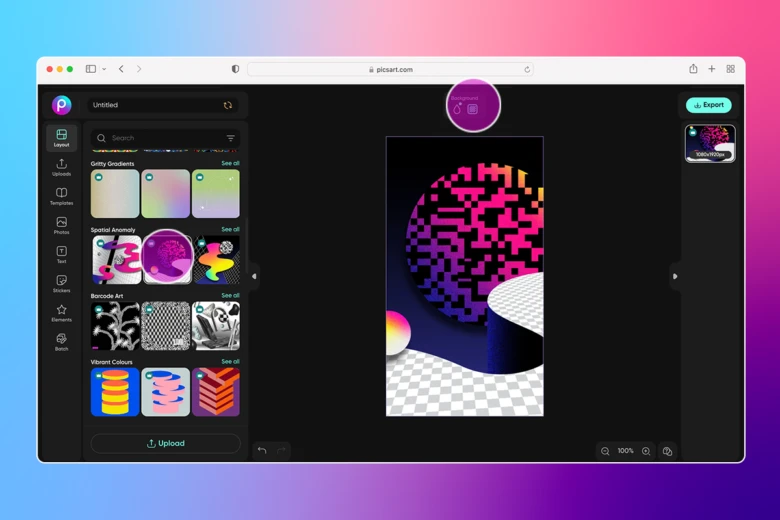780x520 pixels.
Task: Pick the background color droplet icon
Action: pyautogui.click(x=458, y=109)
